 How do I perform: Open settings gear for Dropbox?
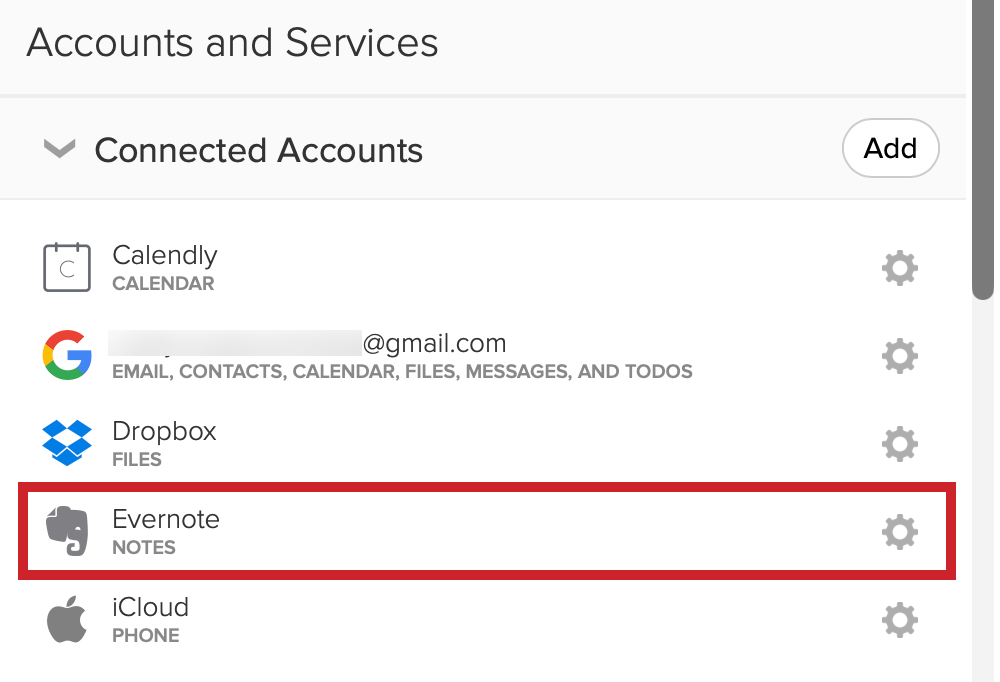(x=900, y=444)
